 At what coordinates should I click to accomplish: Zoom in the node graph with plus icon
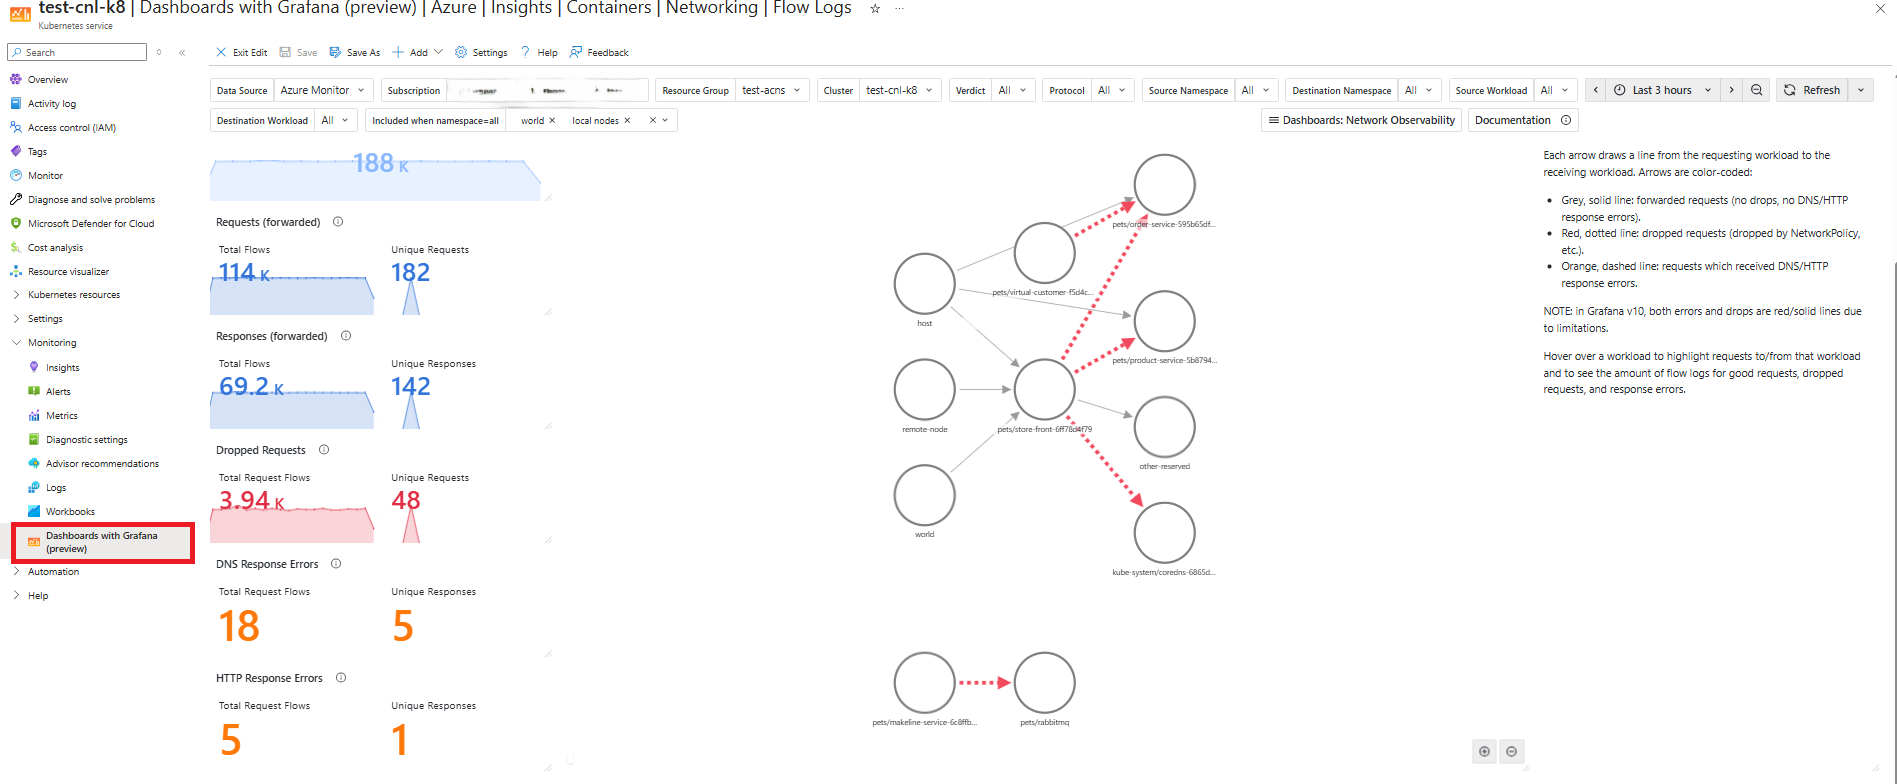coord(1484,751)
